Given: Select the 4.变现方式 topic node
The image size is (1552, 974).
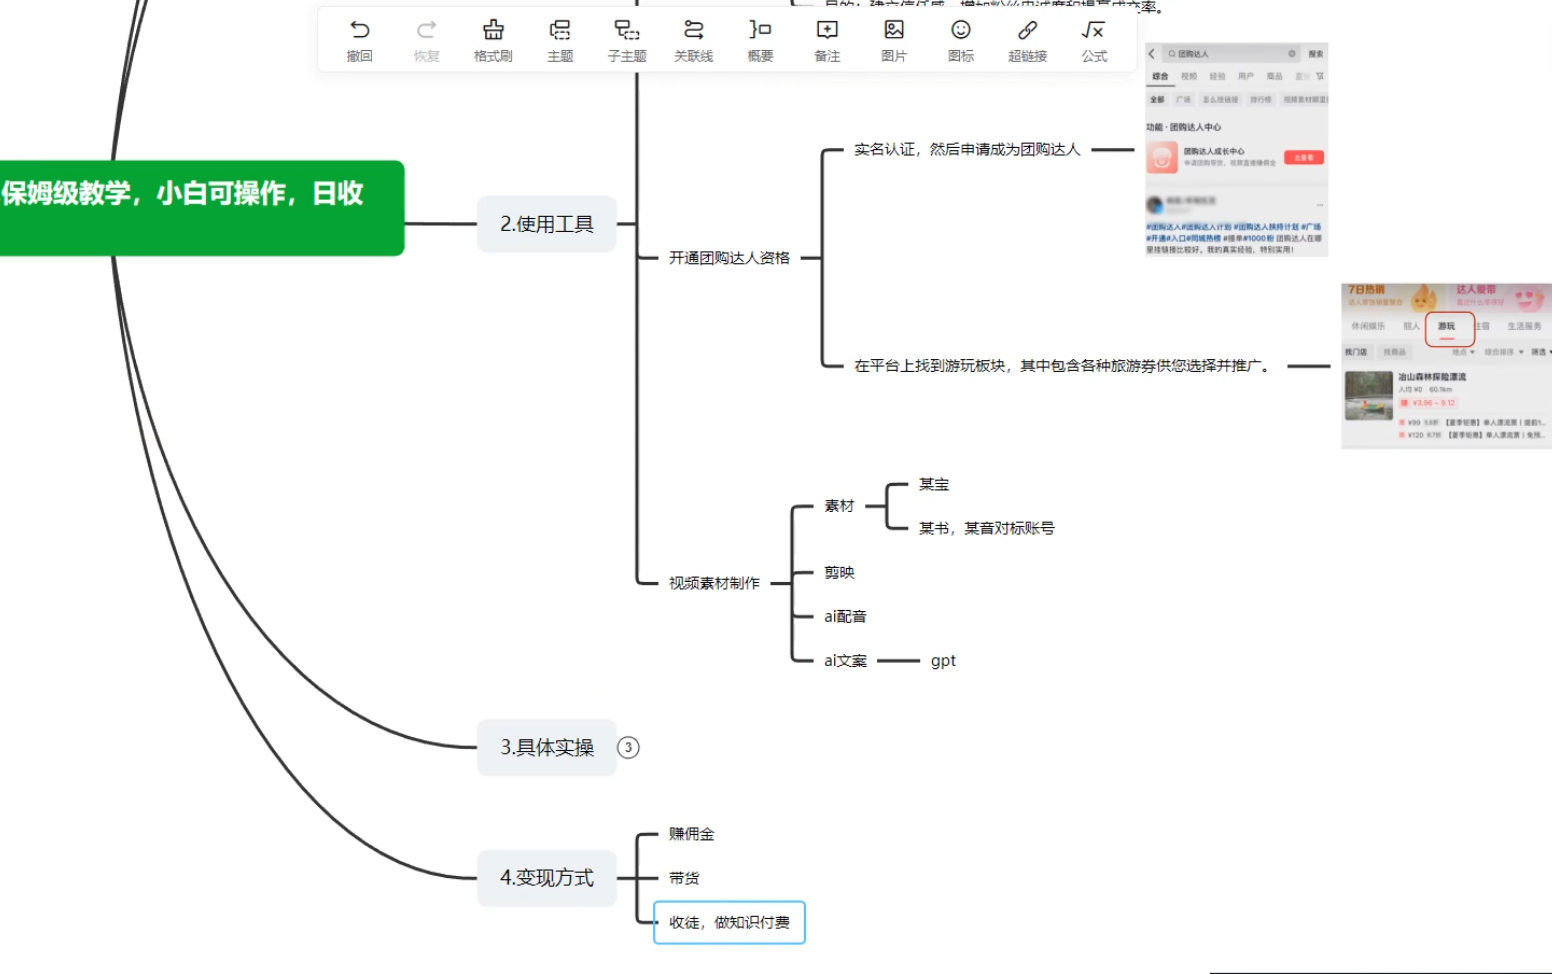Looking at the screenshot, I should 547,878.
